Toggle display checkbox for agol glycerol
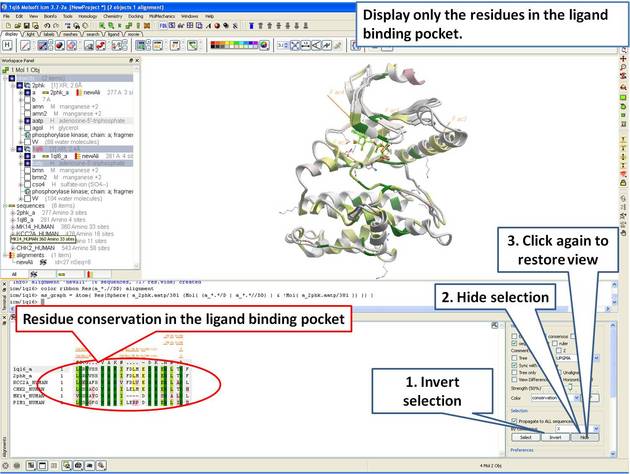This screenshot has height=474, width=630. 27,128
